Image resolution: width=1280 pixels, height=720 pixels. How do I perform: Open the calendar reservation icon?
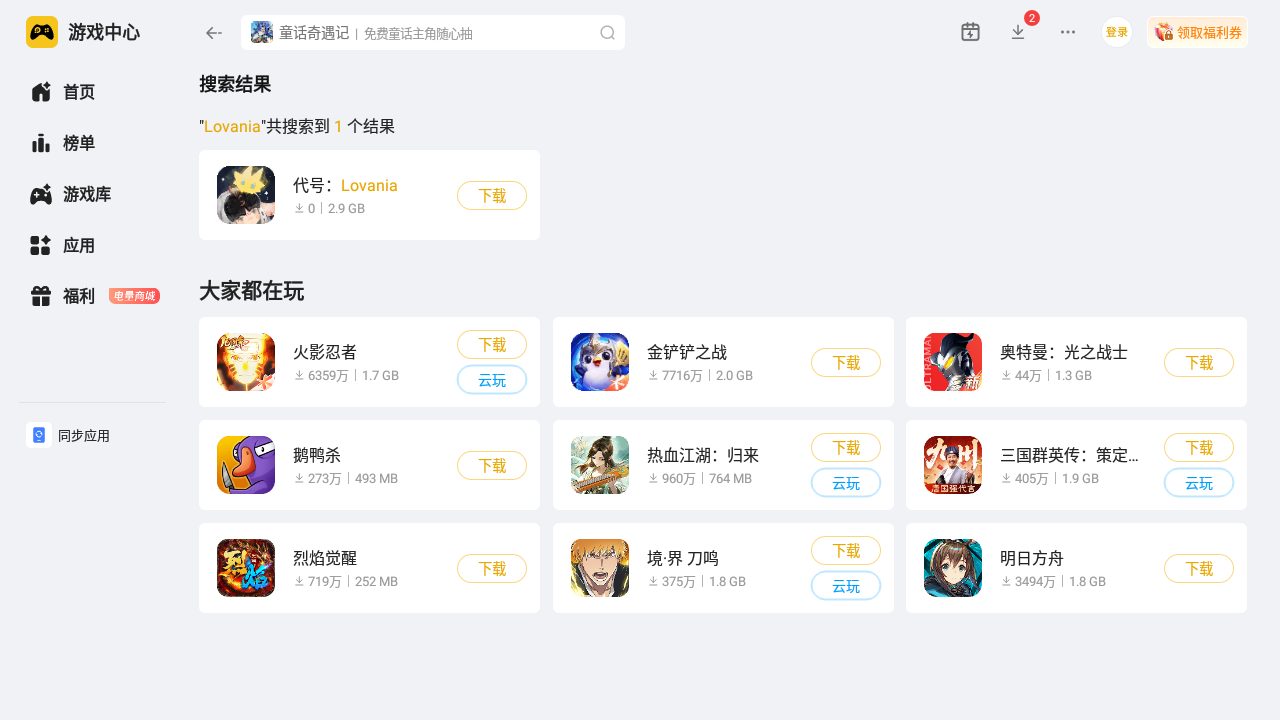970,32
